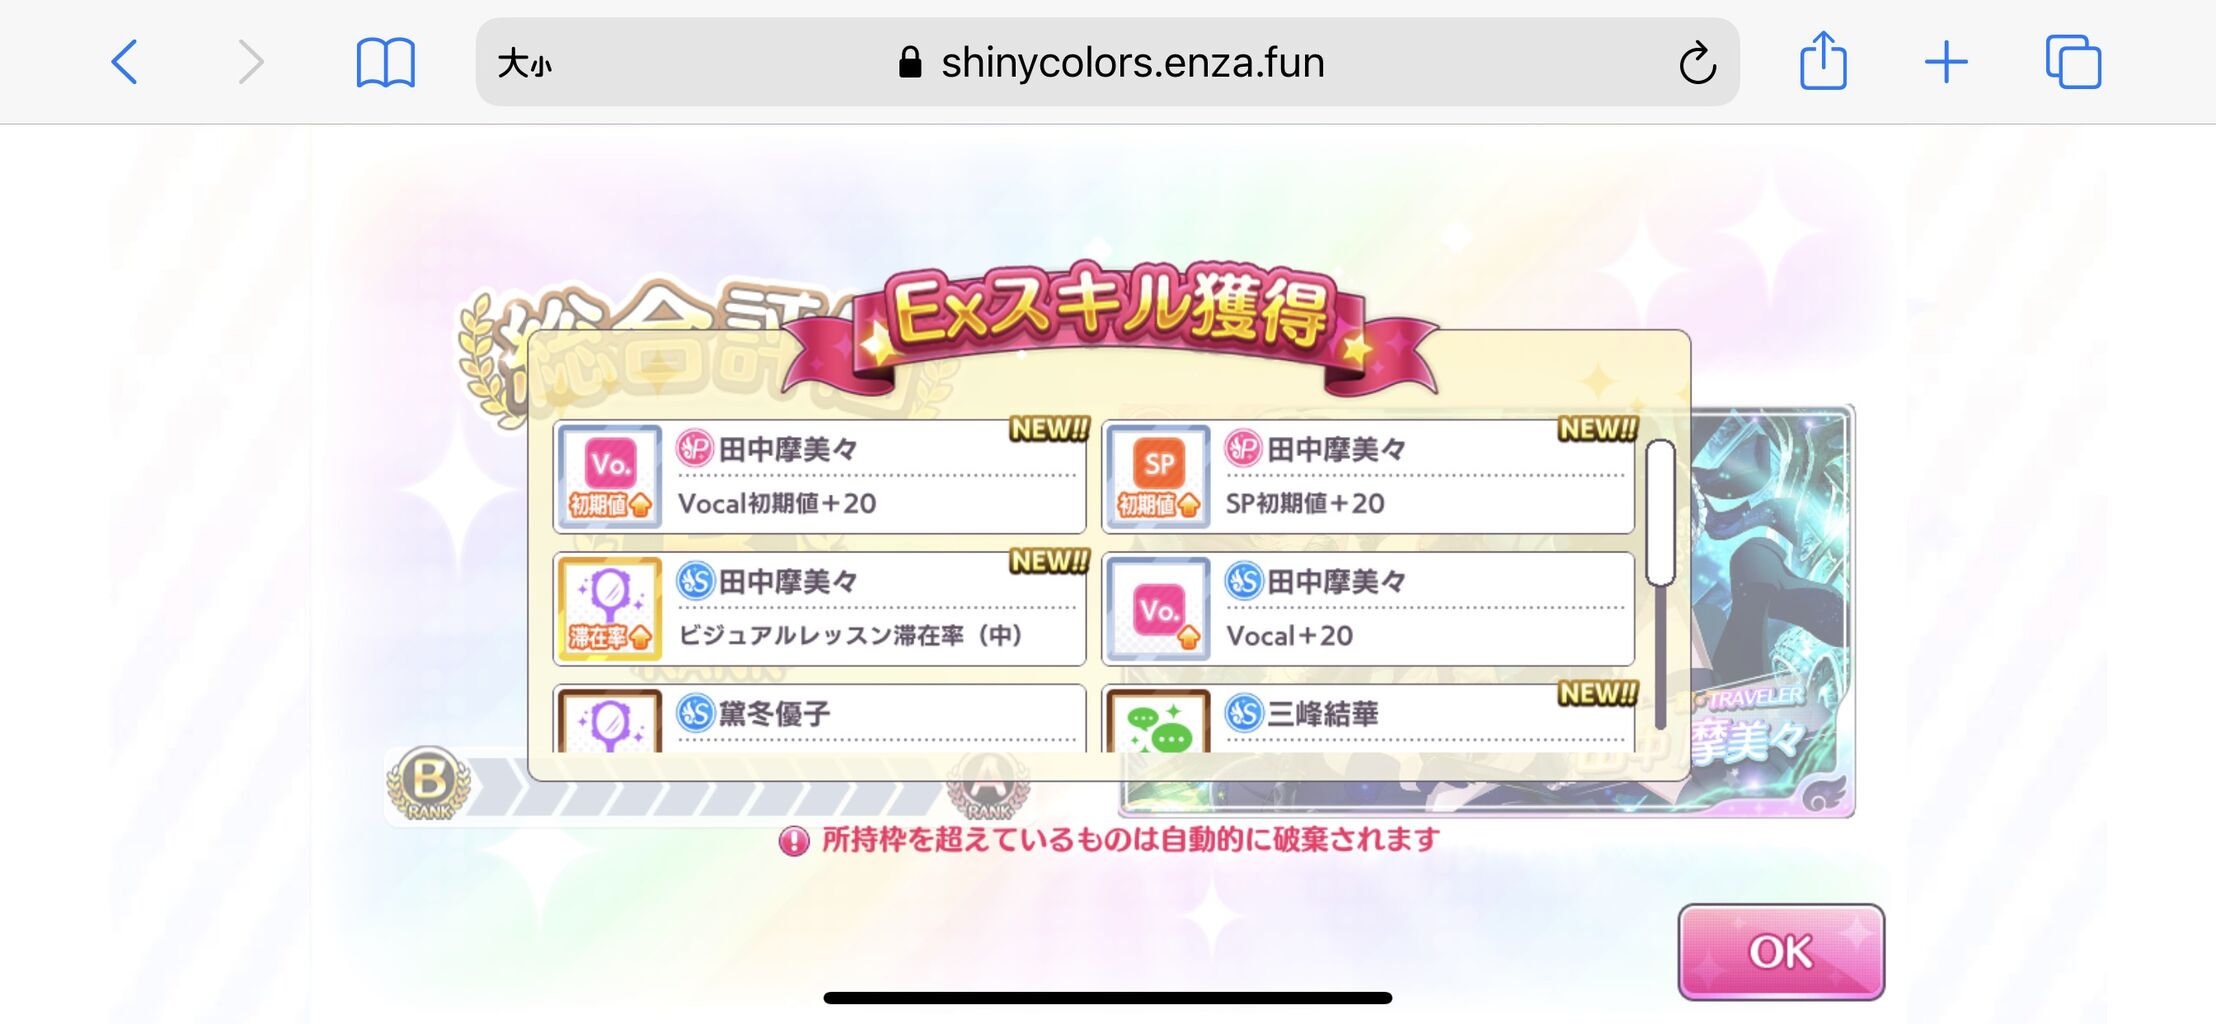Tap the ビジュアルレッスン滞在率 mirror icon
This screenshot has width=2216, height=1024.
[x=609, y=608]
